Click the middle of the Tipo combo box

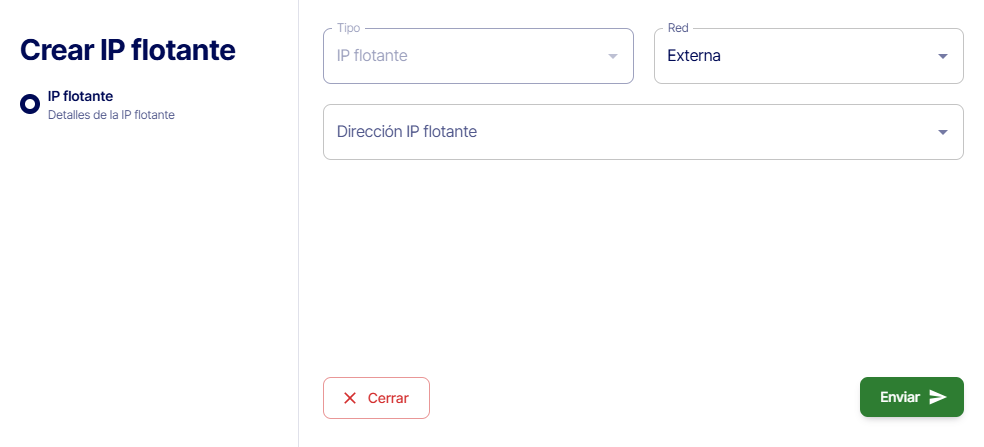click(x=478, y=56)
